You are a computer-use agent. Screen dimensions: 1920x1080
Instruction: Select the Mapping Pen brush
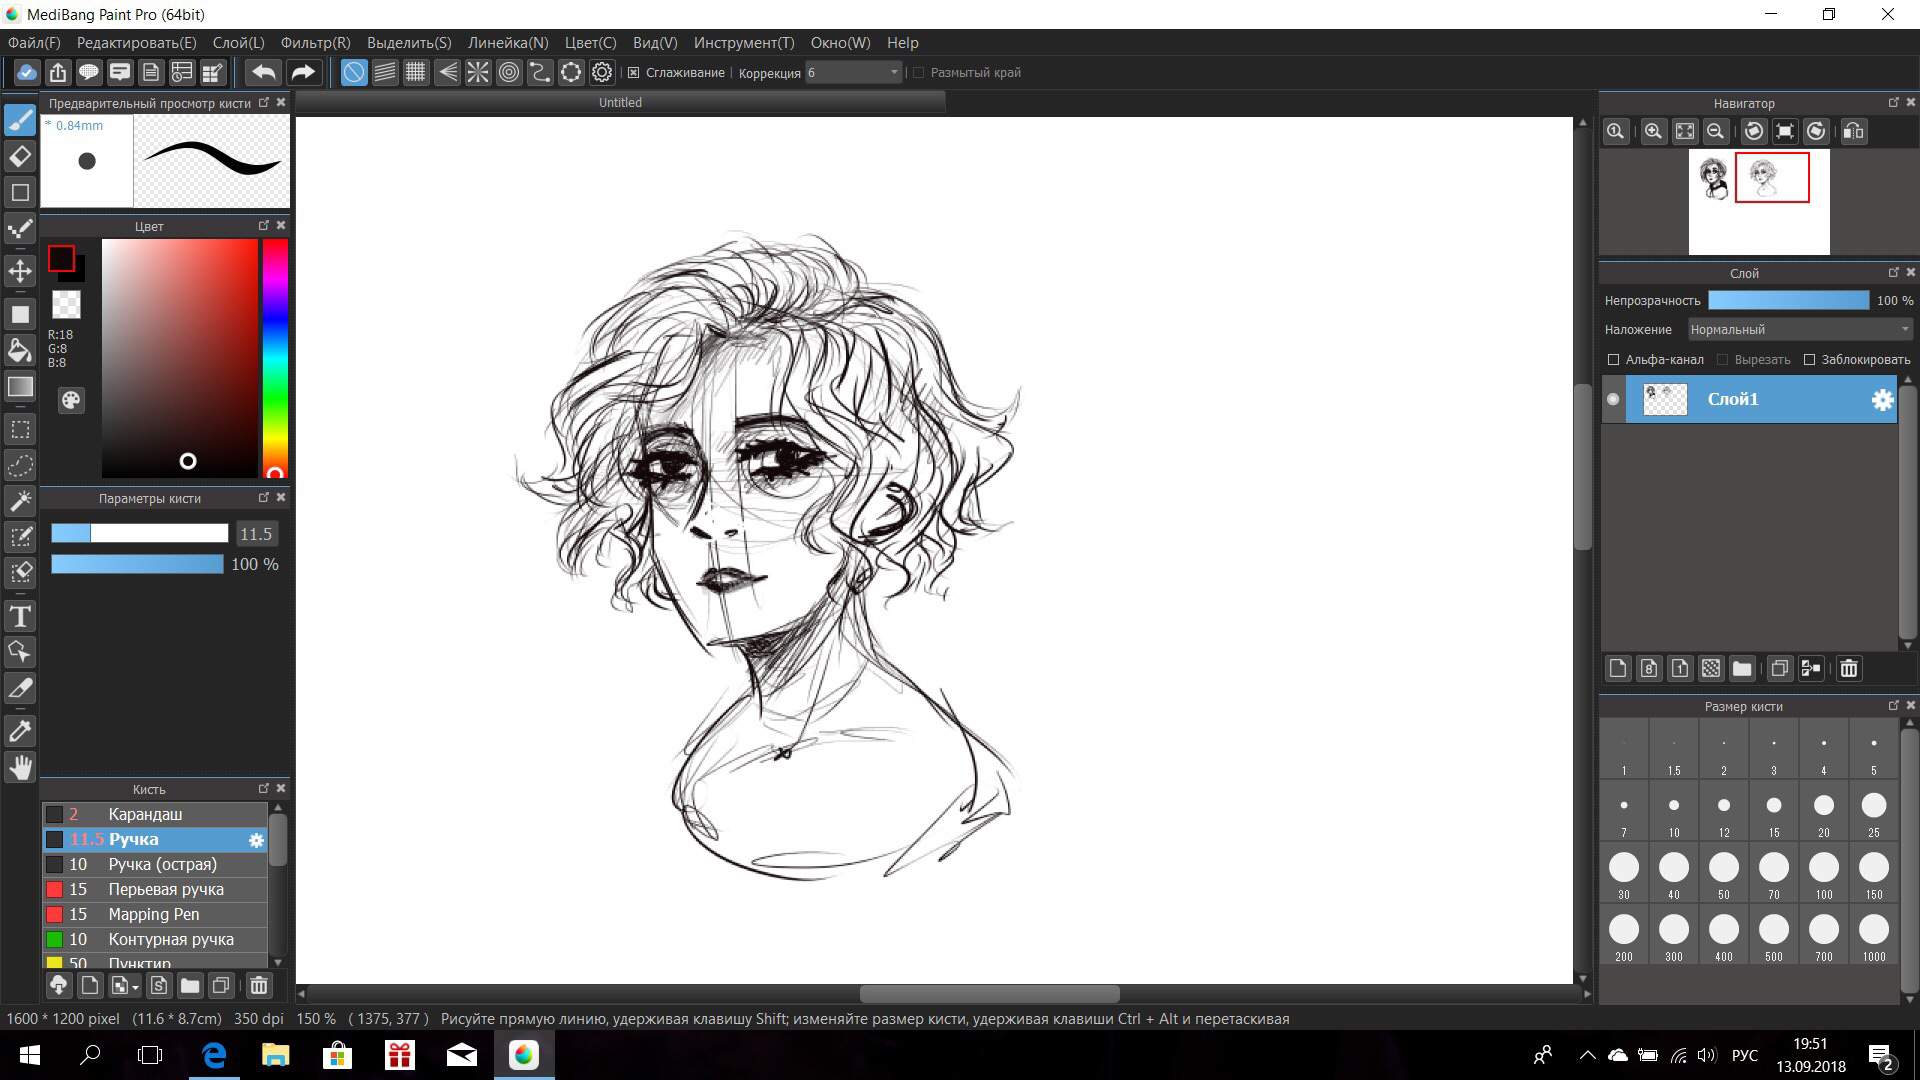click(x=155, y=914)
